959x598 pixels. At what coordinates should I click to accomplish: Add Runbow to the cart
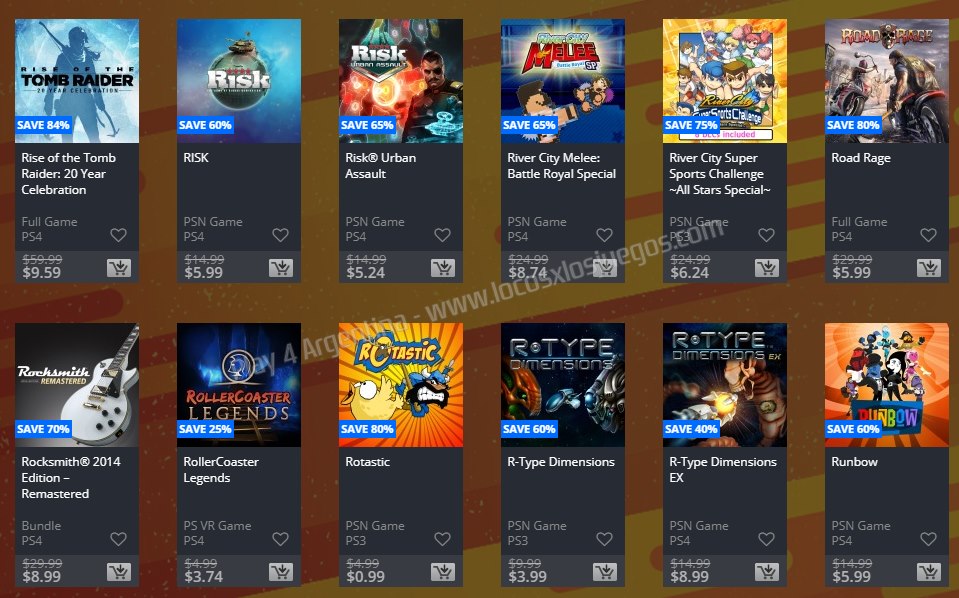coord(928,572)
